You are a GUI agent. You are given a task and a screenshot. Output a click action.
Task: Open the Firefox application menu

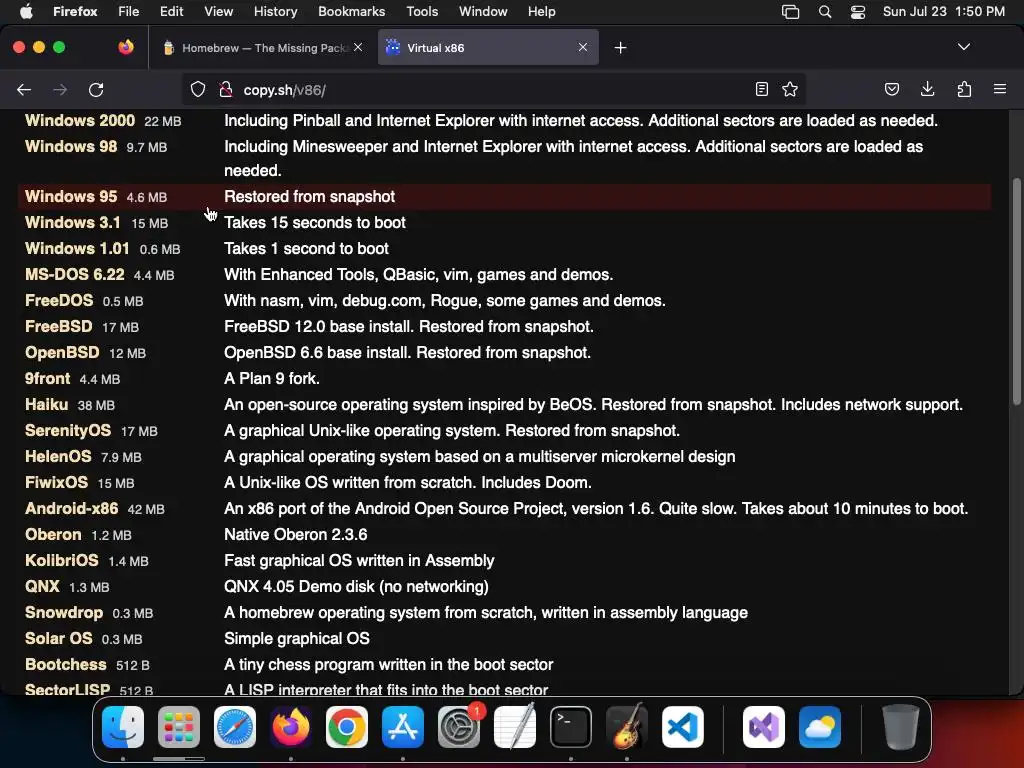pyautogui.click(x=75, y=11)
